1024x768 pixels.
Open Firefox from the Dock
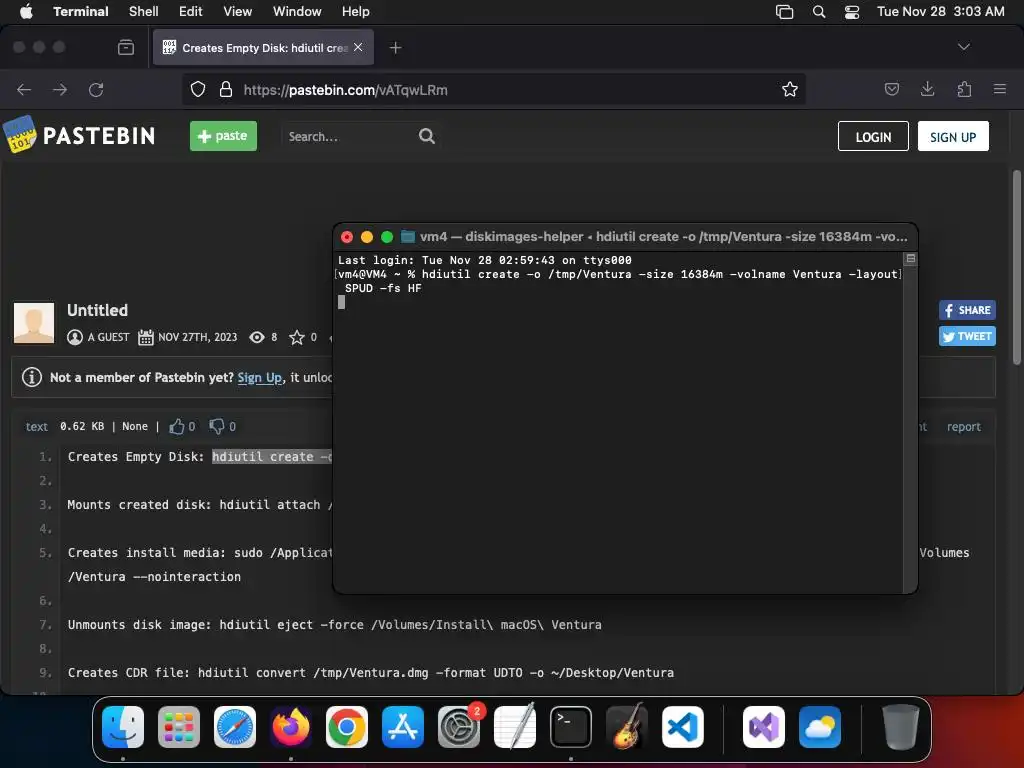click(x=291, y=727)
